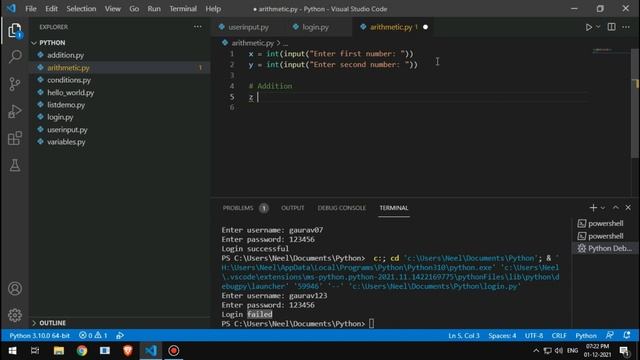This screenshot has height=360, width=640.
Task: Change line ending via CRLF item
Action: [559, 336]
